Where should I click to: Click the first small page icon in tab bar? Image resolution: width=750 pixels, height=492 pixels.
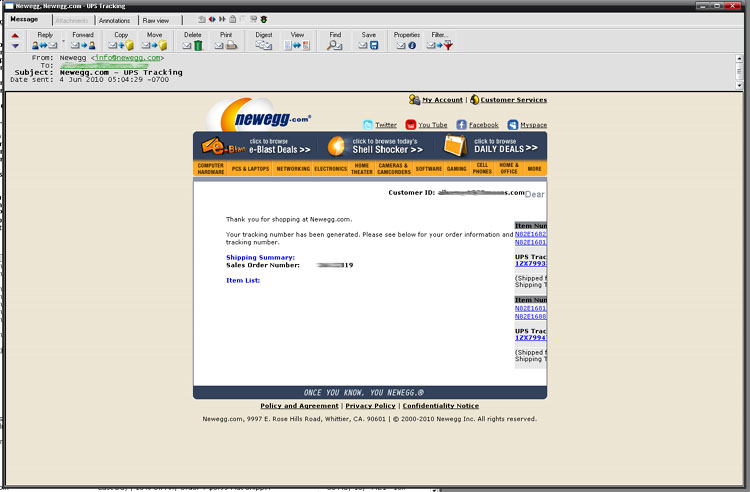(x=202, y=20)
